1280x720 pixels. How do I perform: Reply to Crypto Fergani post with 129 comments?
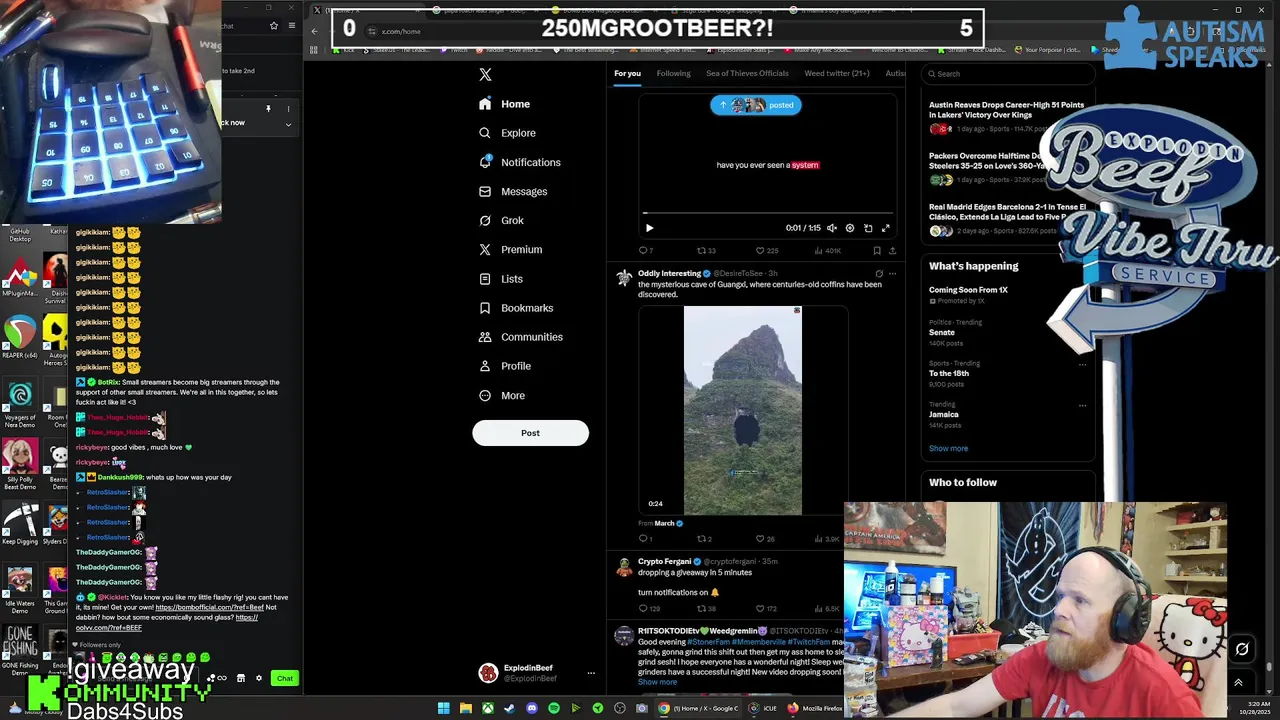tap(649, 609)
